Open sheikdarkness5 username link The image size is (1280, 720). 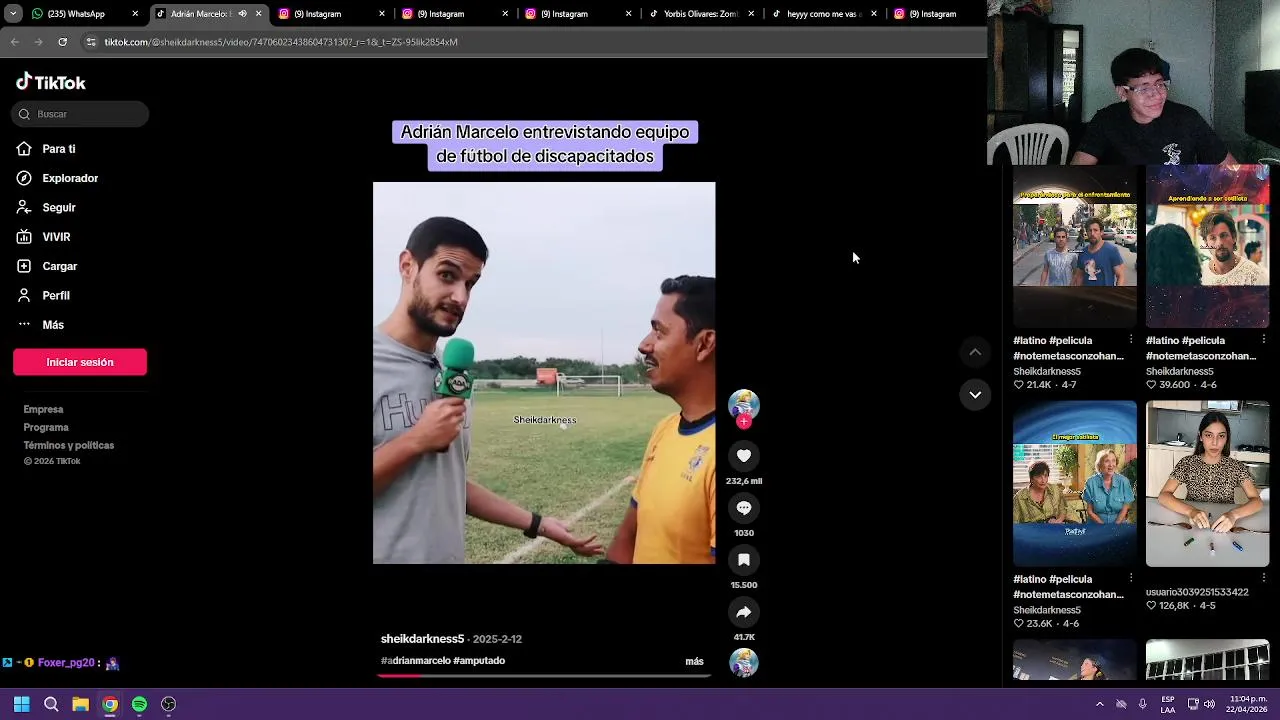[422, 639]
